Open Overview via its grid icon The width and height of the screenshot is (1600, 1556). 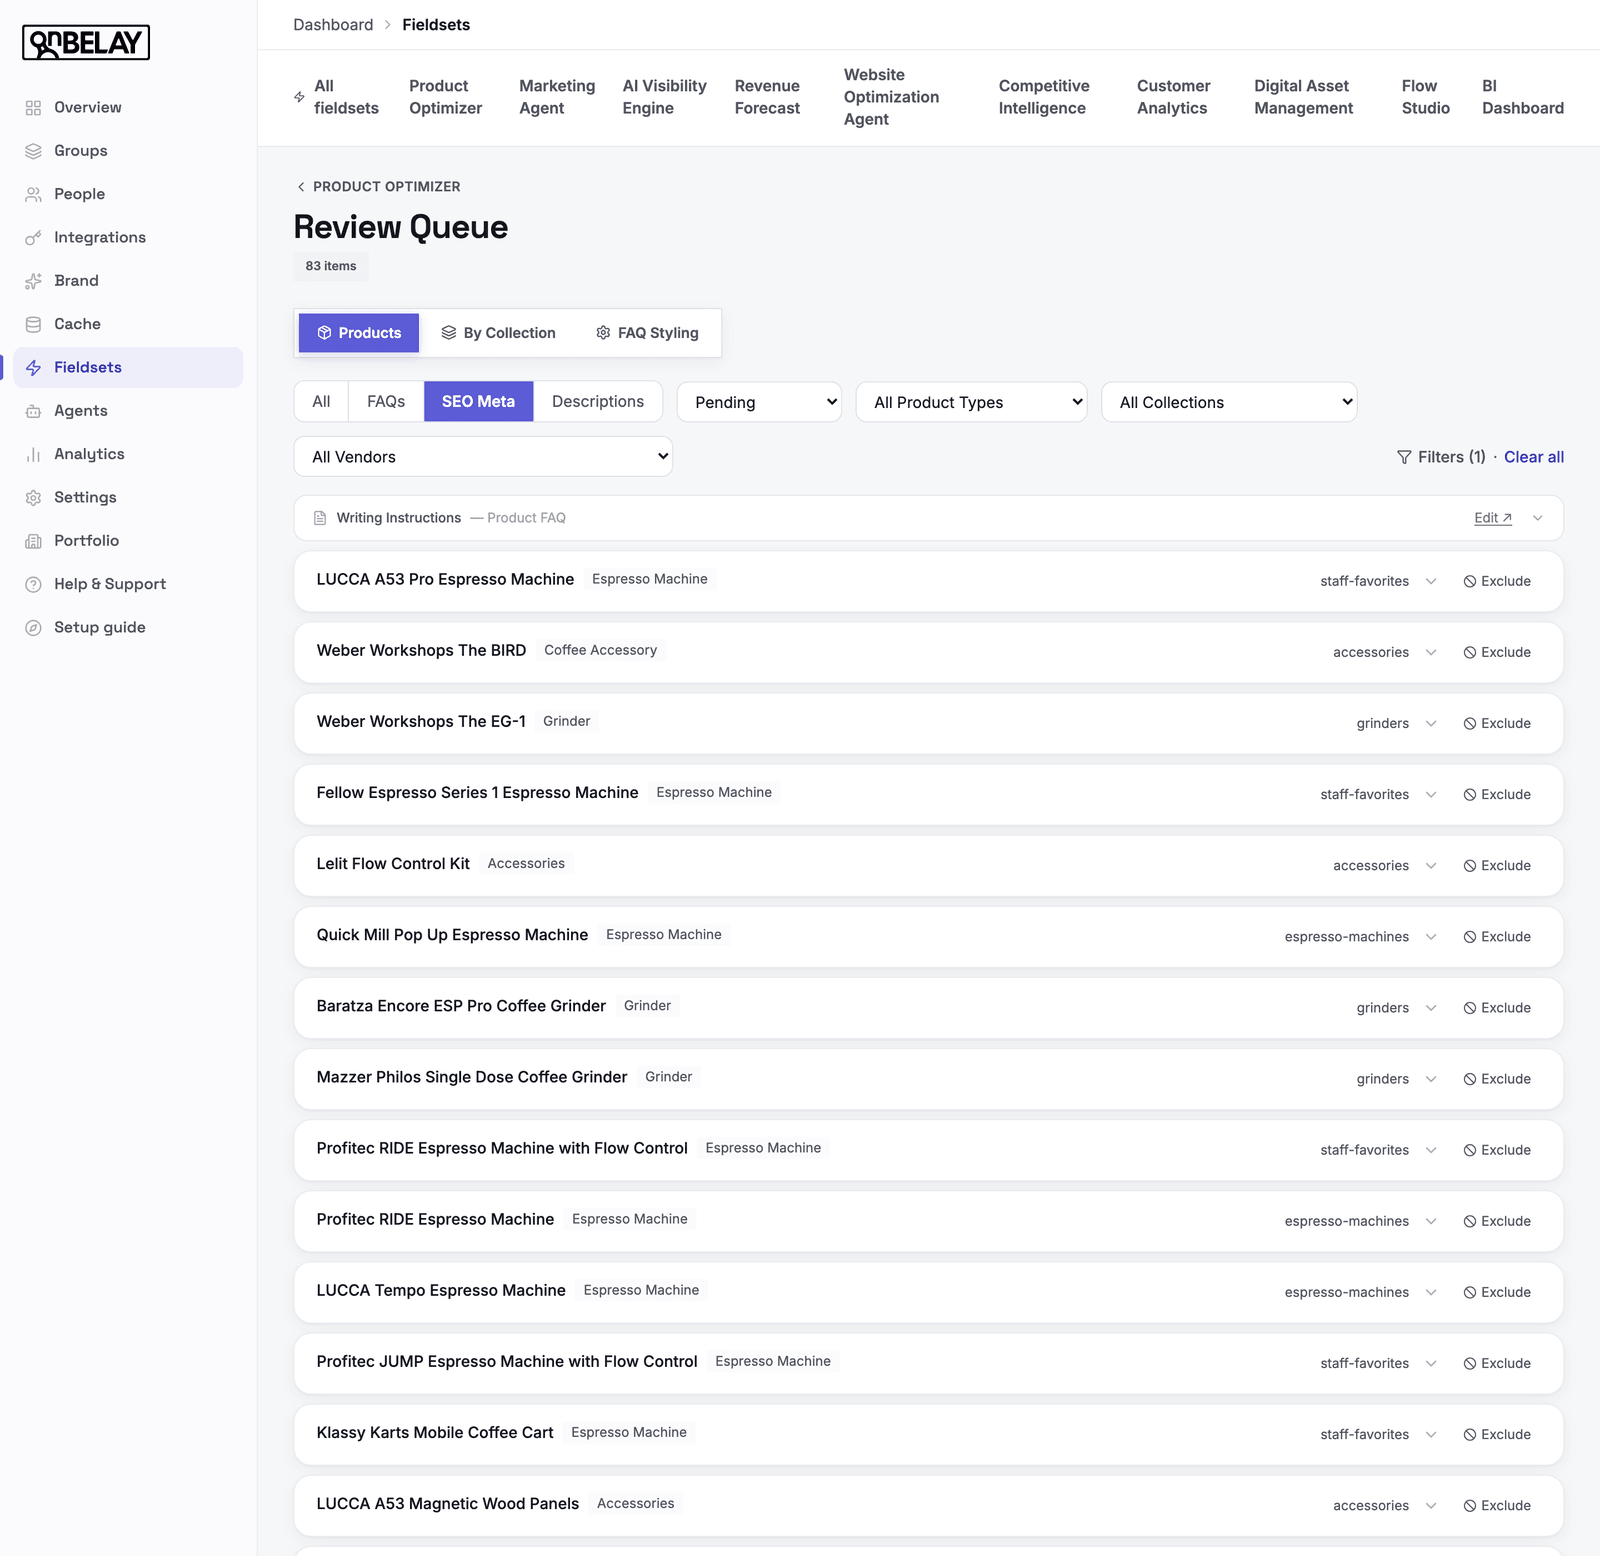33,108
